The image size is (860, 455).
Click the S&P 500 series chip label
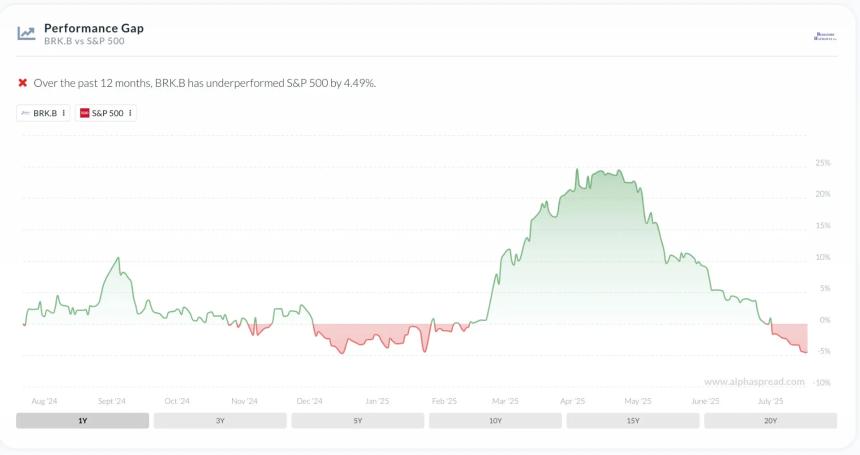point(107,113)
